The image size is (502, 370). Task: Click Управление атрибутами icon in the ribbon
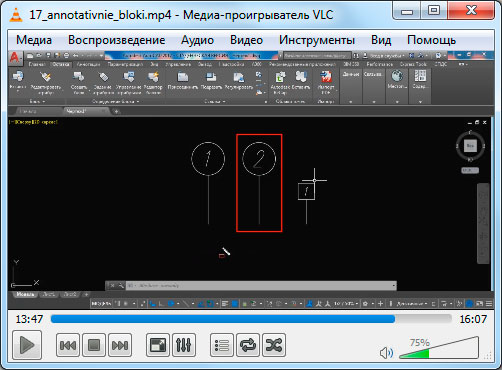click(x=129, y=77)
